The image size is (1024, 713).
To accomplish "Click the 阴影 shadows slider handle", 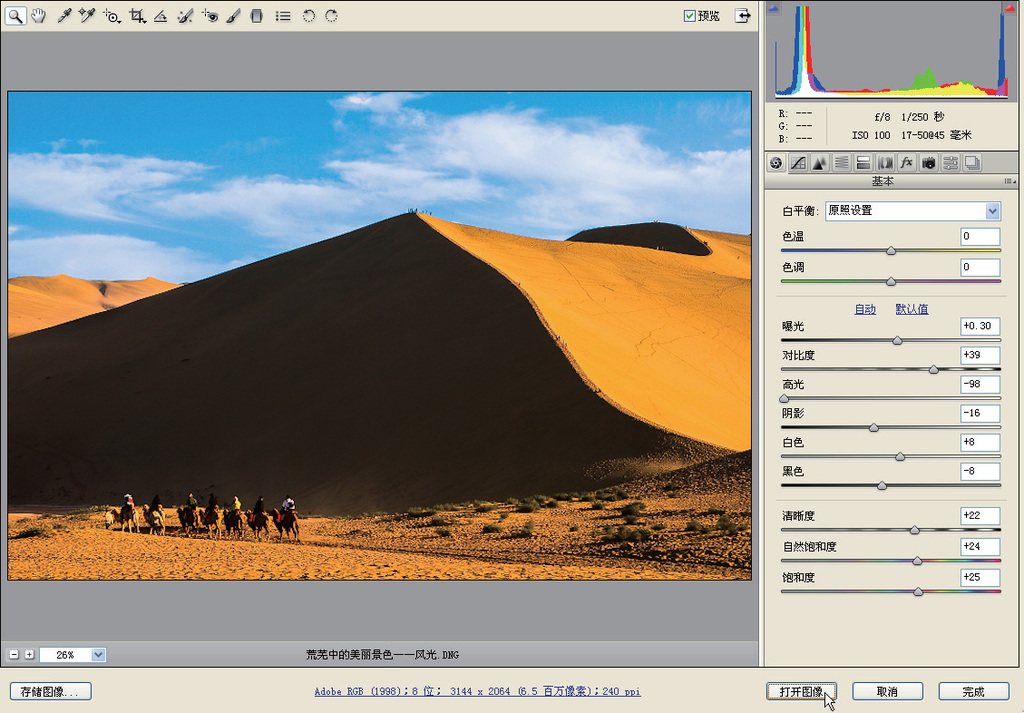I will click(x=874, y=428).
